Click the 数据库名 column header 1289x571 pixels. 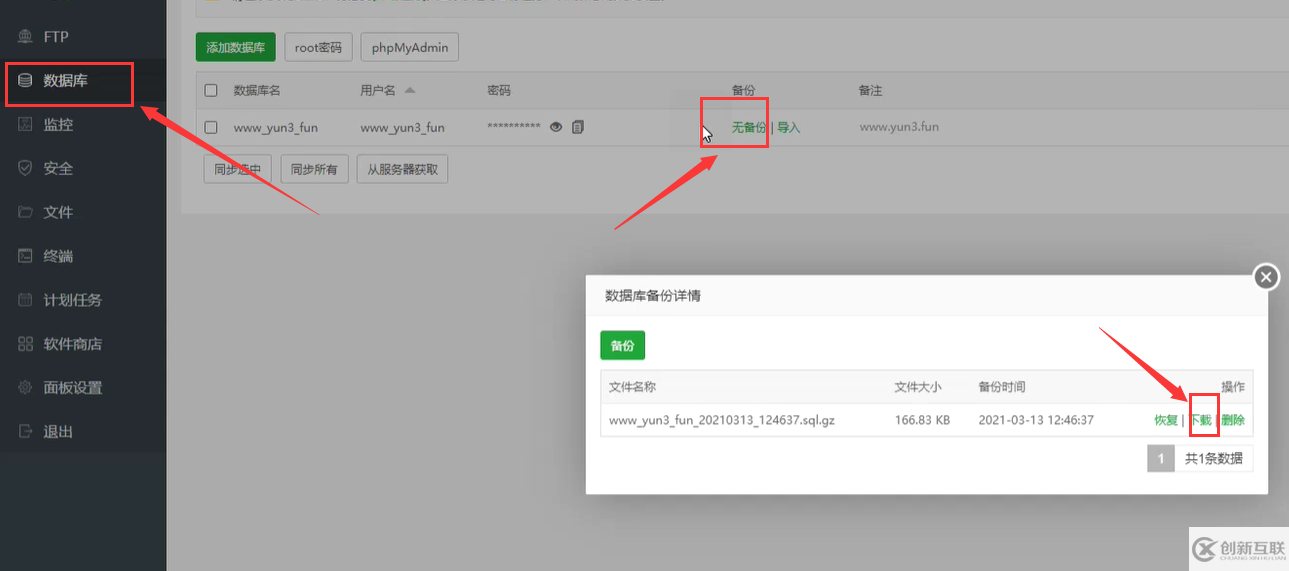(x=257, y=91)
